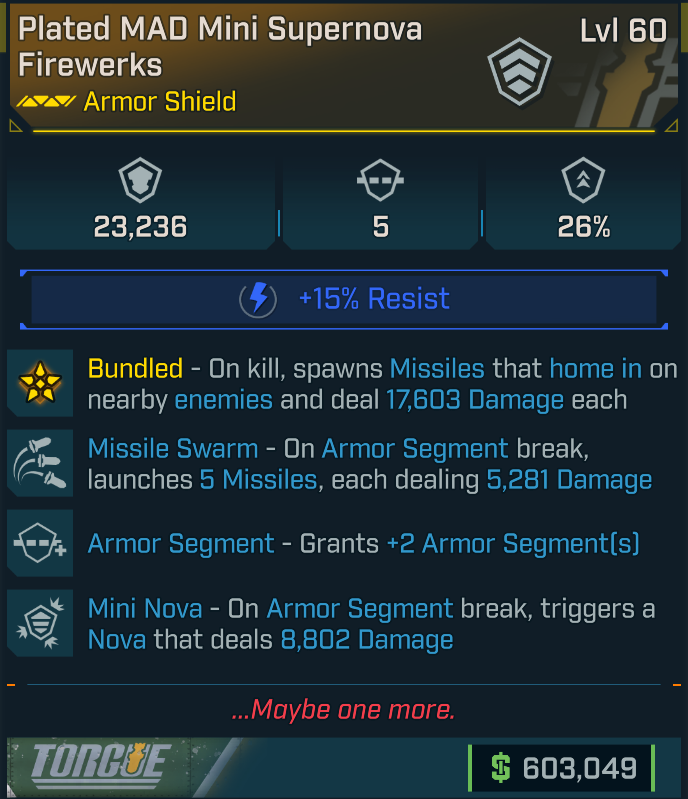This screenshot has width=688, height=799.
Task: Select the Bundled star perk icon
Action: coord(40,383)
